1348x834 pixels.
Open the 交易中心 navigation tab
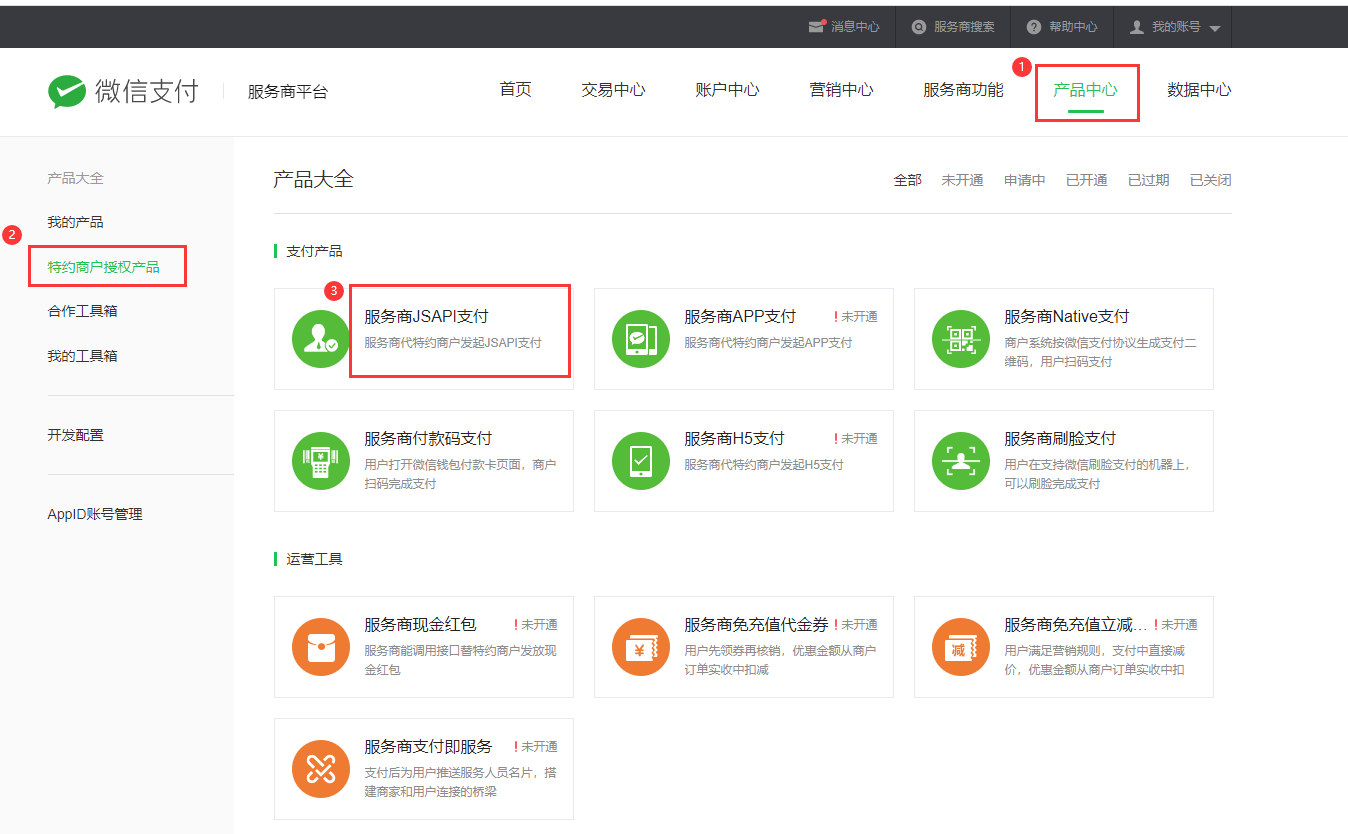613,90
